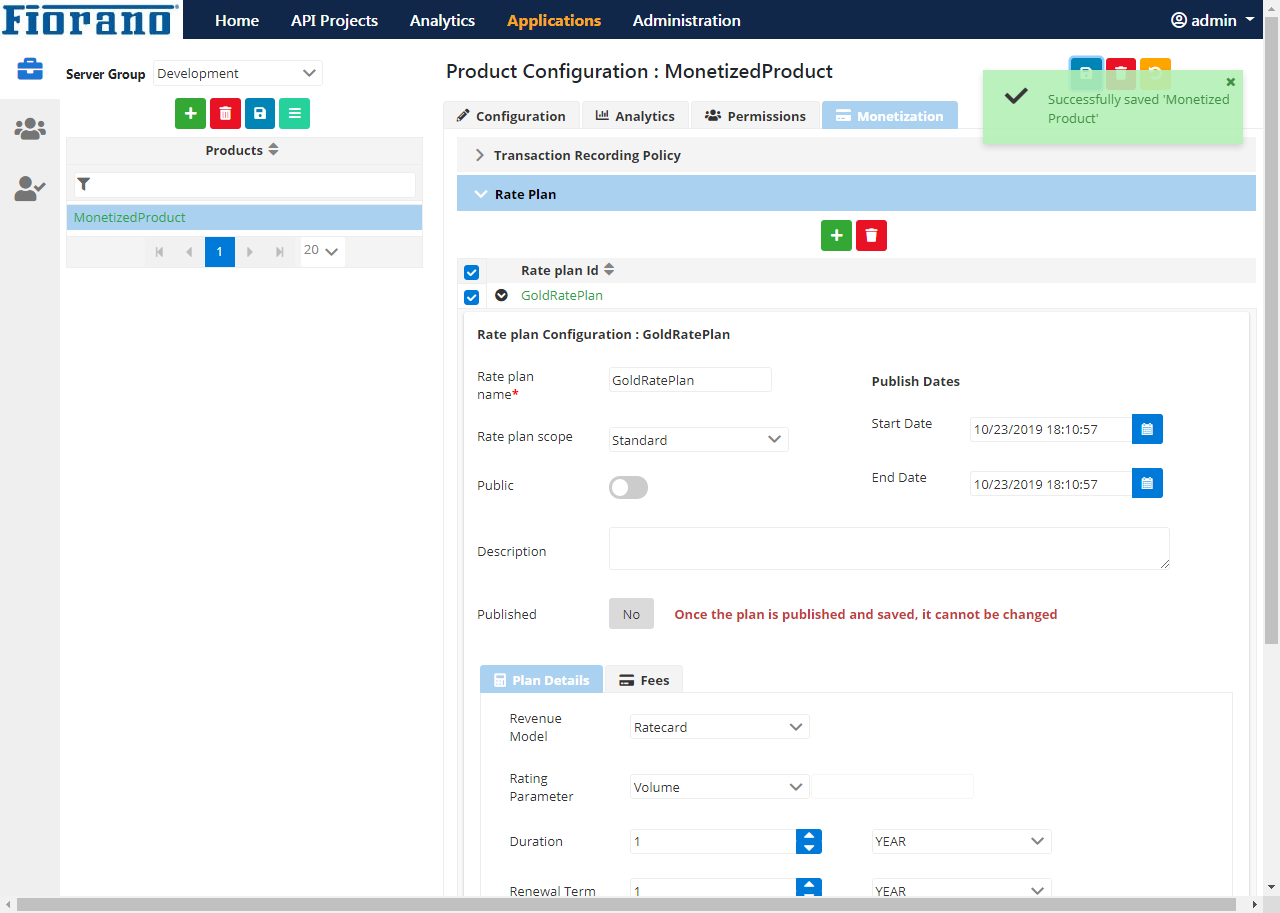Viewport: 1280px width, 913px height.
Task: Click the GoldRatePlan link
Action: [562, 296]
